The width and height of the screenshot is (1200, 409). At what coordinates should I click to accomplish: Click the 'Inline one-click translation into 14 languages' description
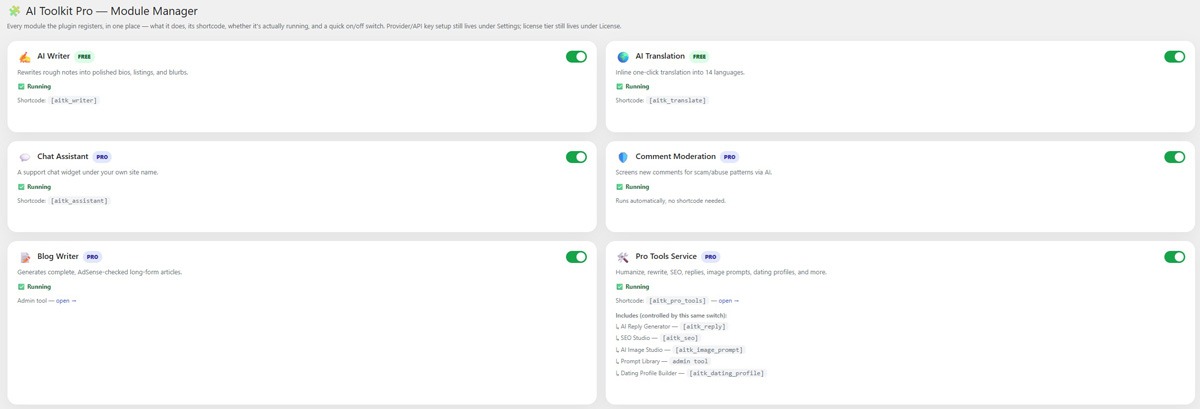[680, 72]
